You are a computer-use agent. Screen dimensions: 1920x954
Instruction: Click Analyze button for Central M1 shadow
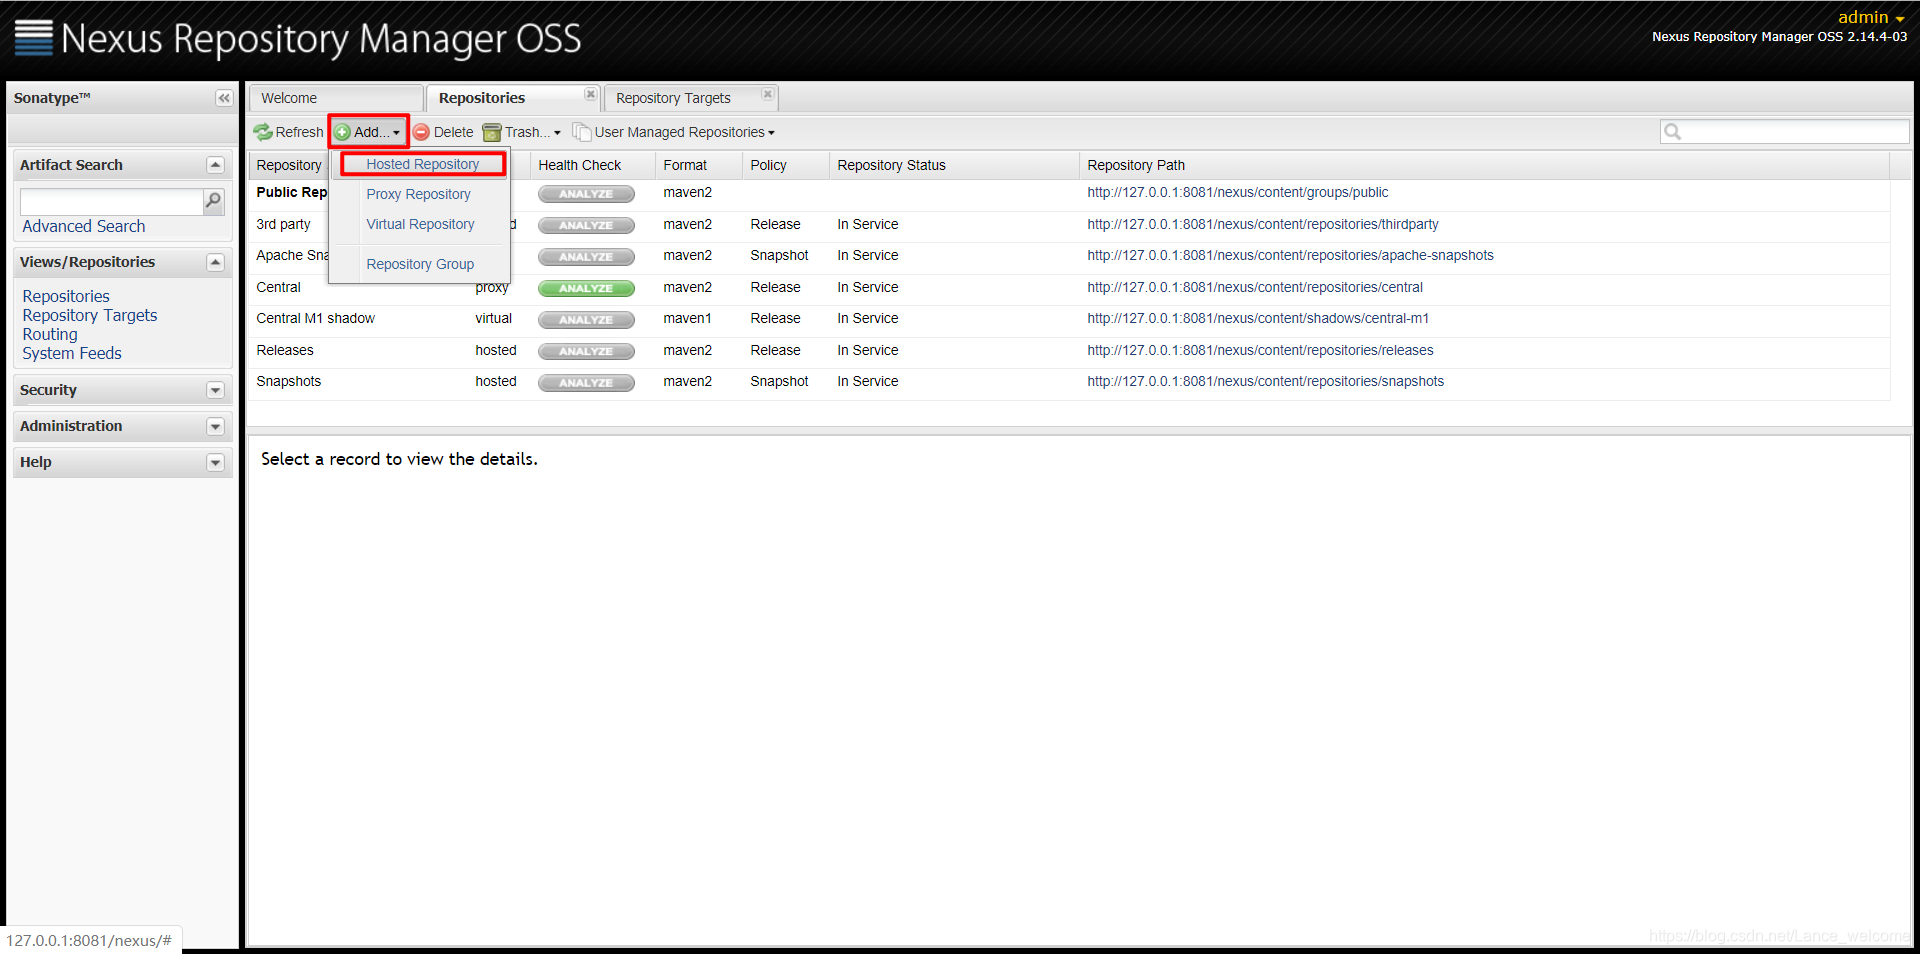coord(586,320)
